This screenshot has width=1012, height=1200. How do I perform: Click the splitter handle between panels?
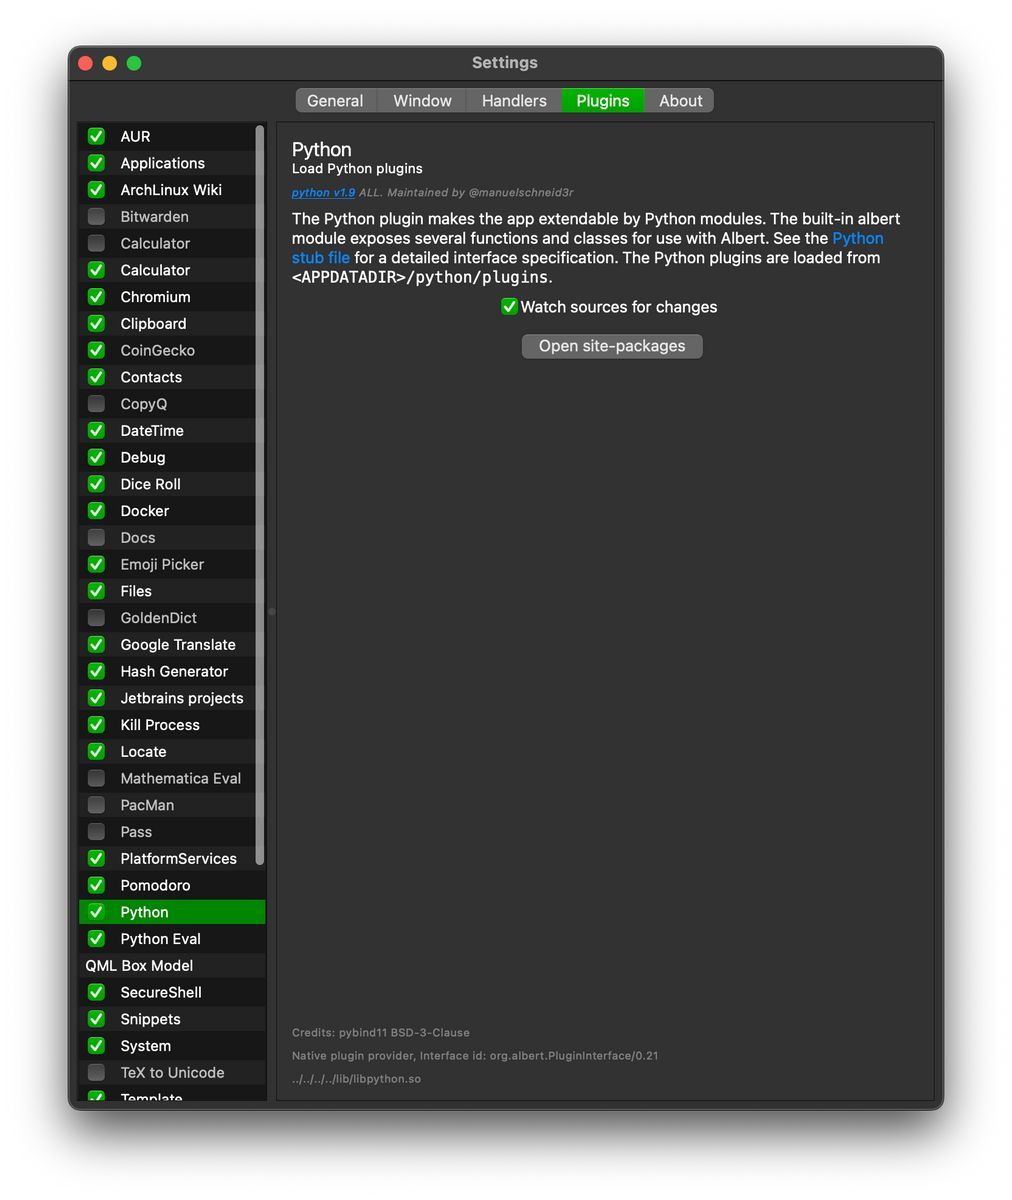coord(271,611)
